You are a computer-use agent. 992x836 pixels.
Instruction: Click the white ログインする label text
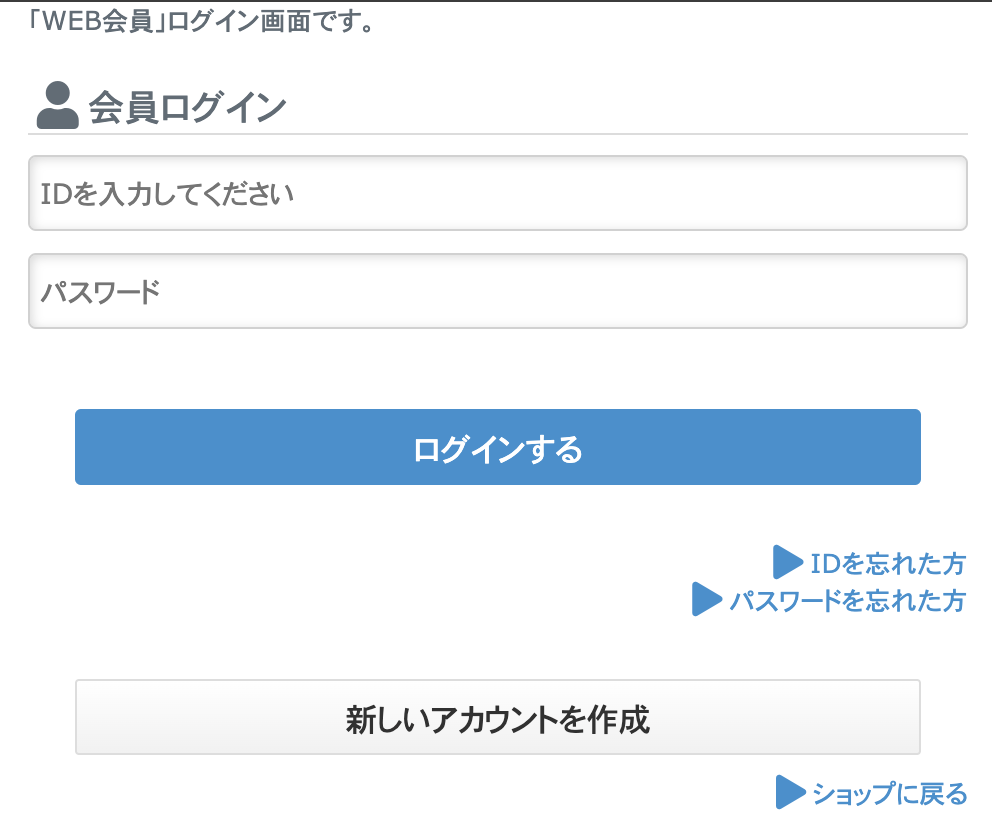(x=497, y=449)
